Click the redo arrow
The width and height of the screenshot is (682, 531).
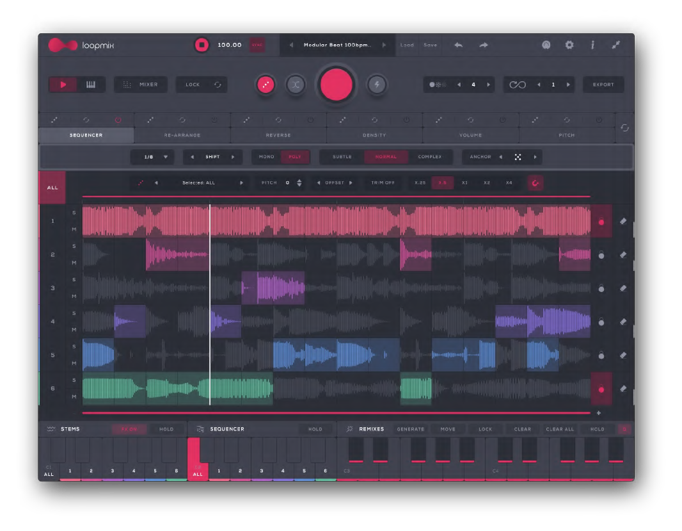point(483,45)
